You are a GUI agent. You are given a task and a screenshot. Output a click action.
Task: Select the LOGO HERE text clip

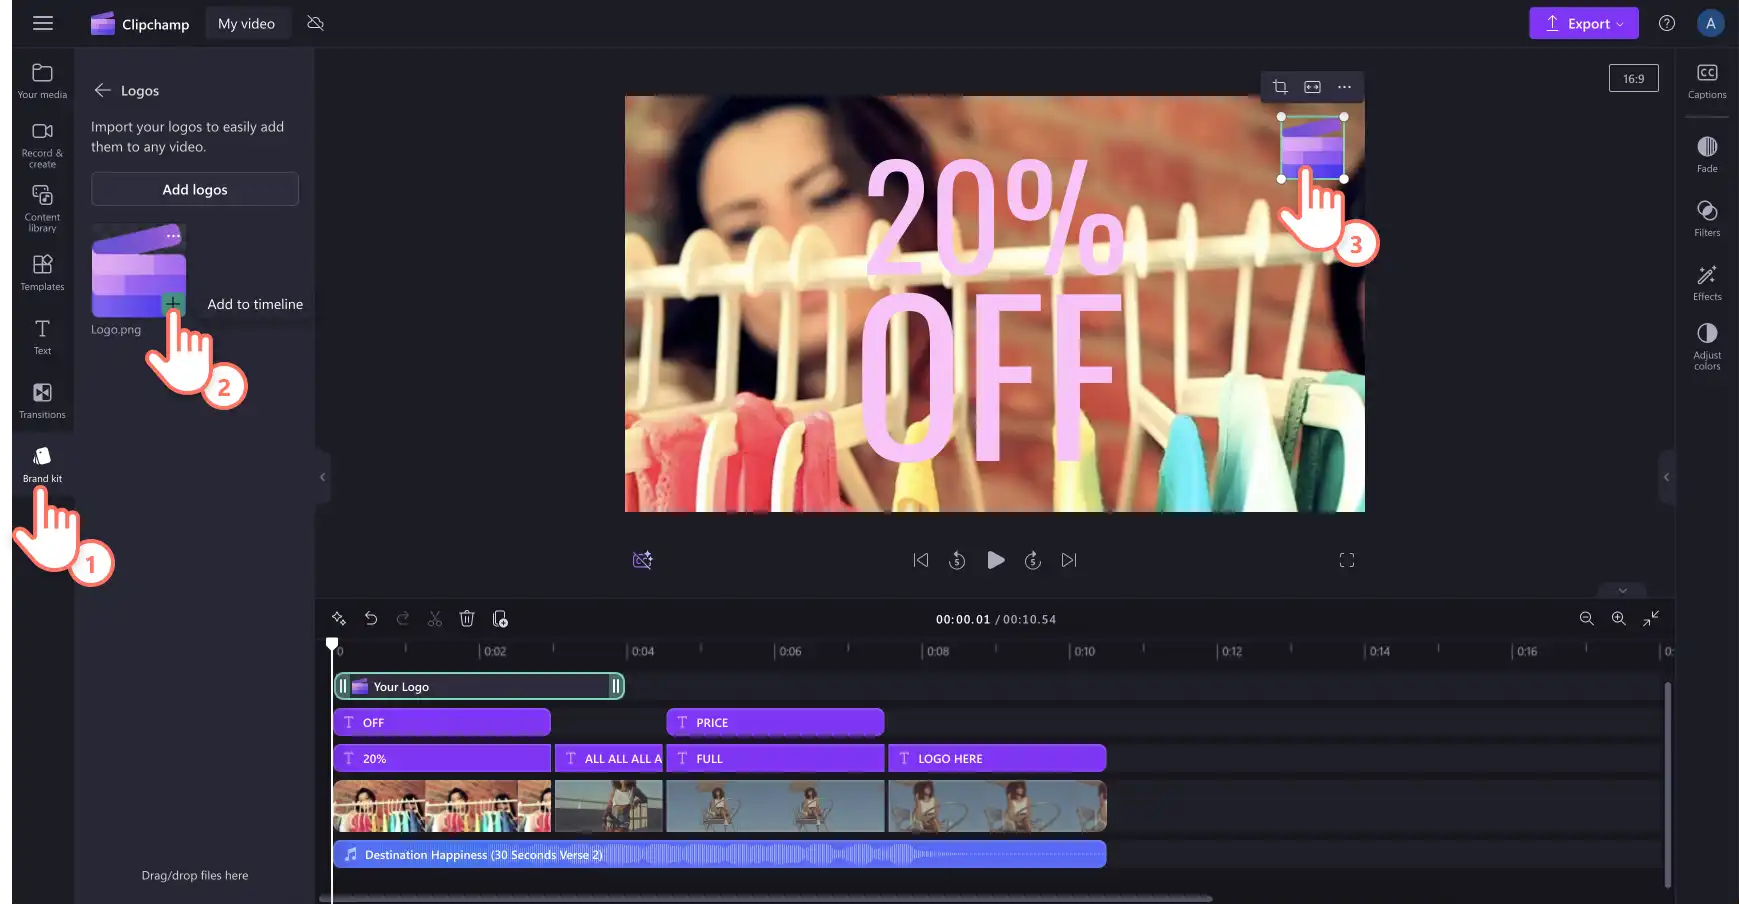coord(997,758)
